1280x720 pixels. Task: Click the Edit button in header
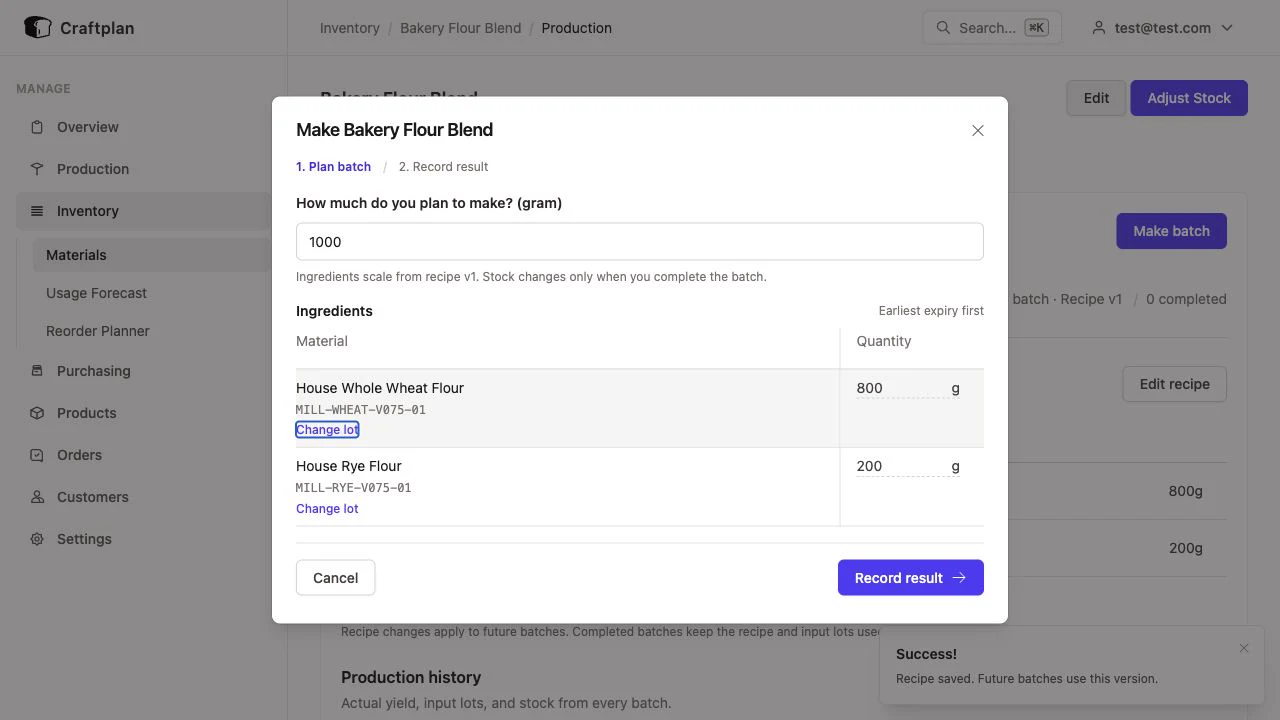point(1096,98)
